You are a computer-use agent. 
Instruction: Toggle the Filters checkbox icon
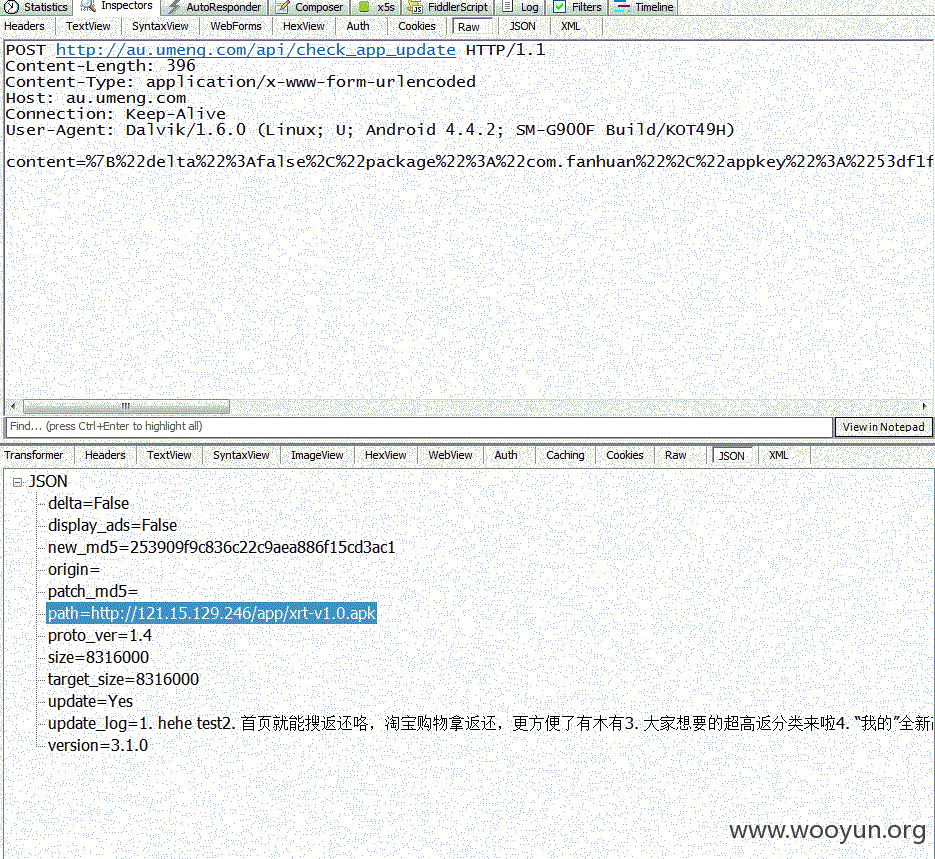(559, 7)
